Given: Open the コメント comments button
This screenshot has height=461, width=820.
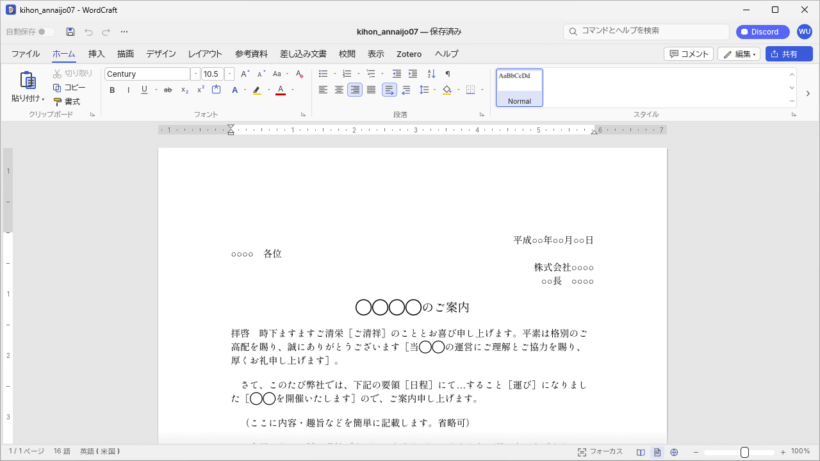Looking at the screenshot, I should point(689,54).
